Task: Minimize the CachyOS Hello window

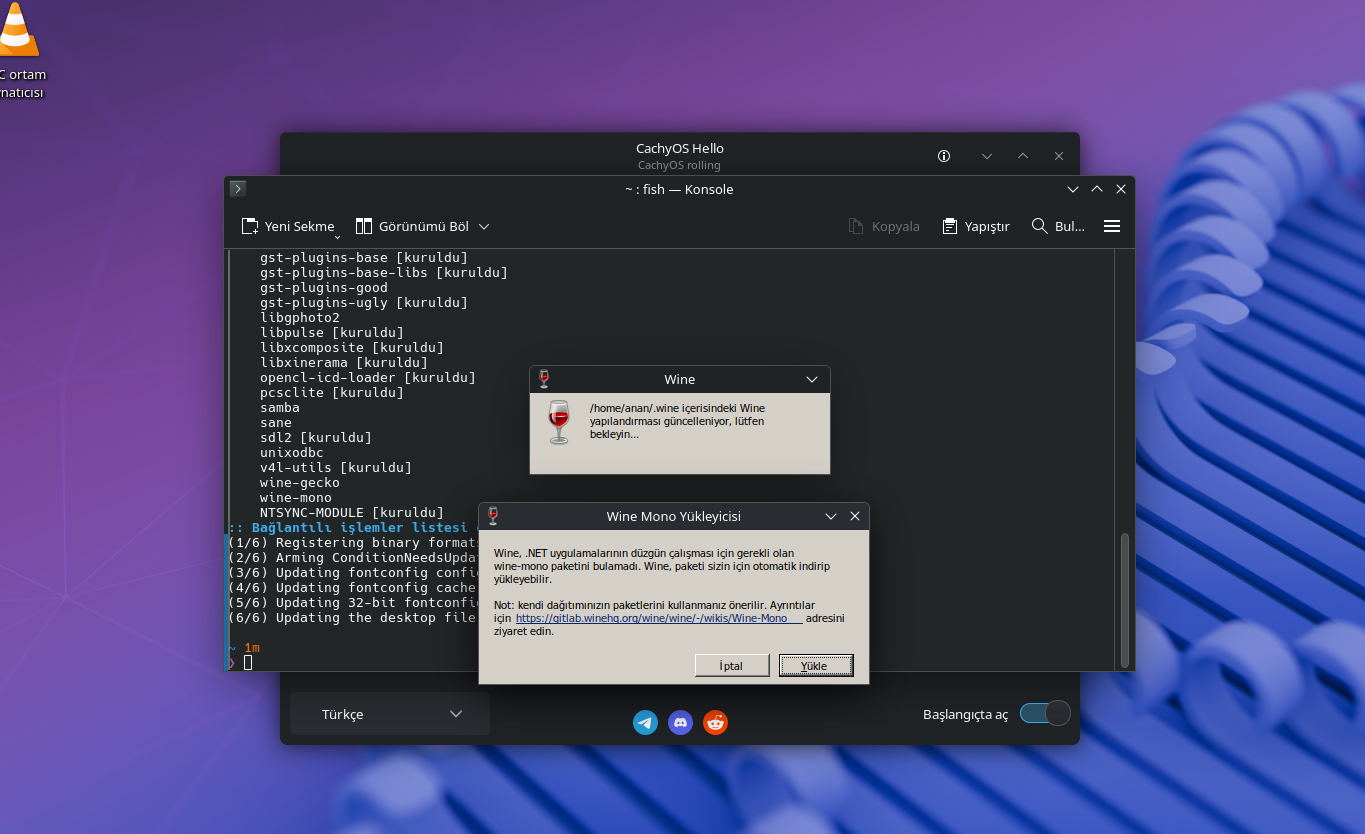Action: (x=987, y=156)
